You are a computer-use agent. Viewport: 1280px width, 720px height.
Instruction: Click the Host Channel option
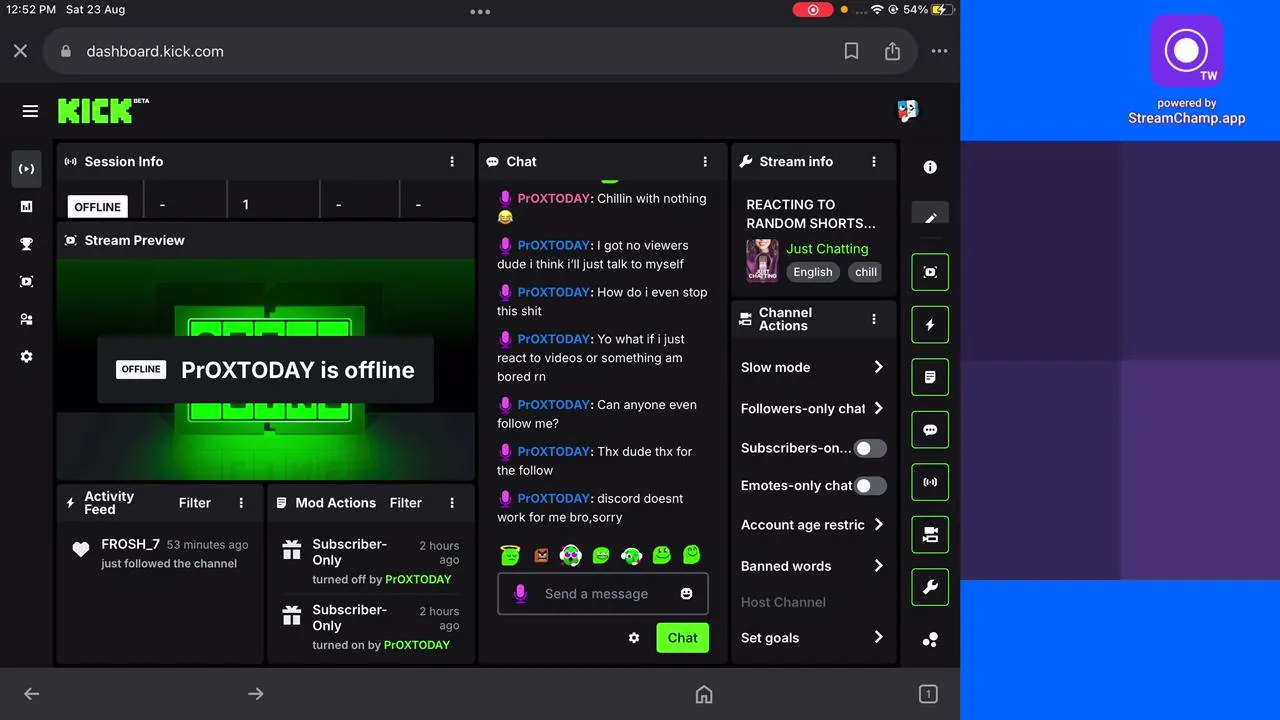pos(783,602)
